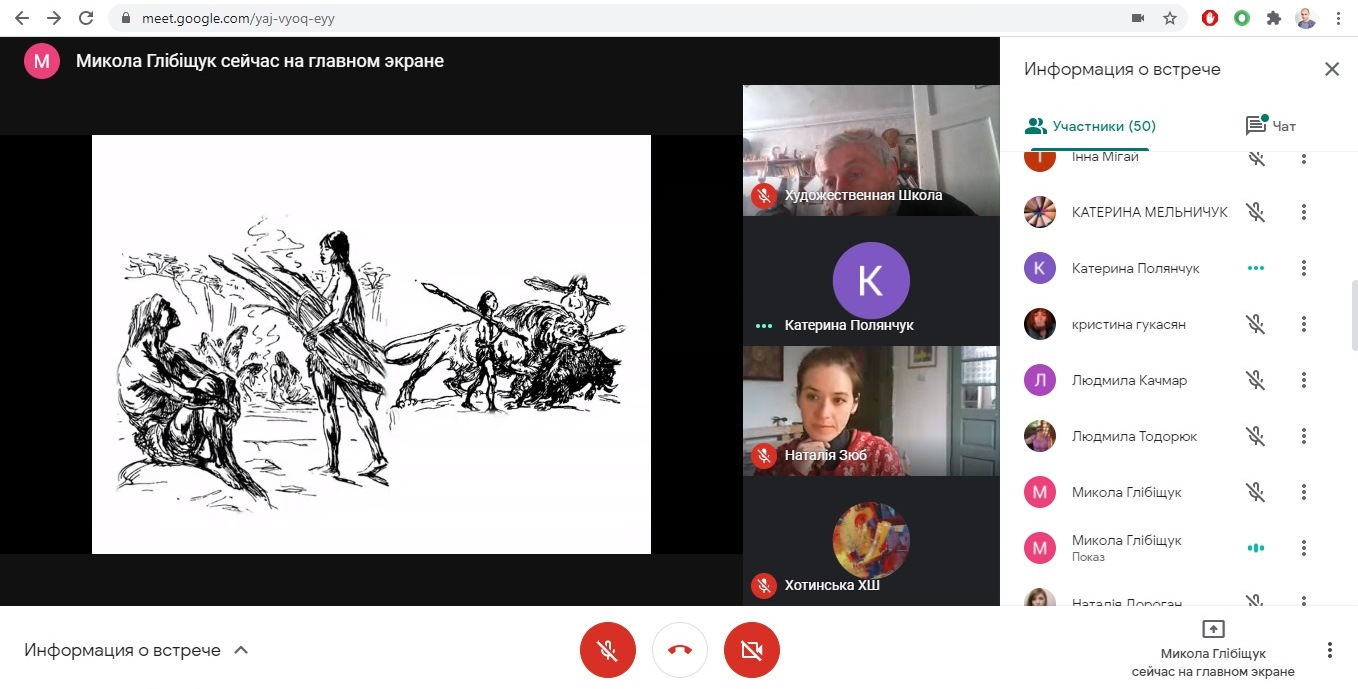This screenshot has height=689, width=1358.
Task: Select Художественная Школа video tile
Action: [x=871, y=150]
